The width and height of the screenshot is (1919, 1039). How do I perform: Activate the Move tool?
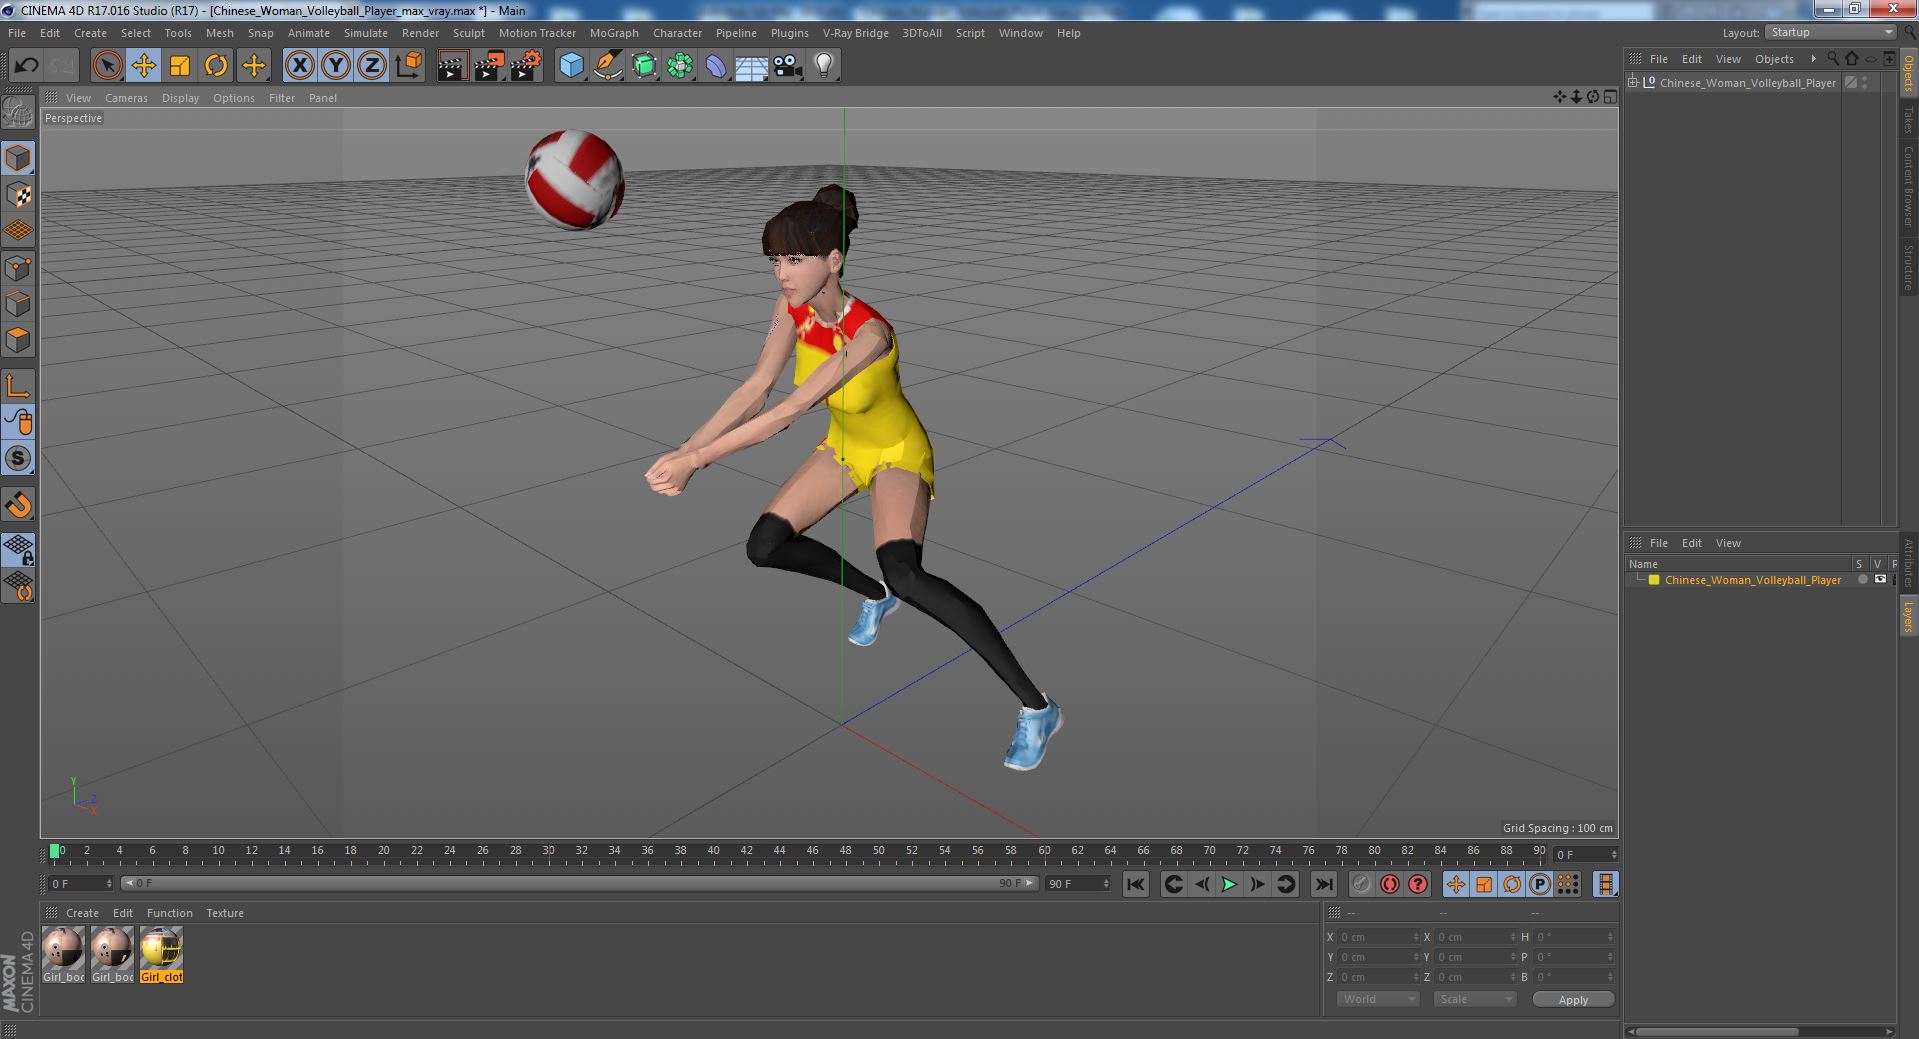(144, 66)
